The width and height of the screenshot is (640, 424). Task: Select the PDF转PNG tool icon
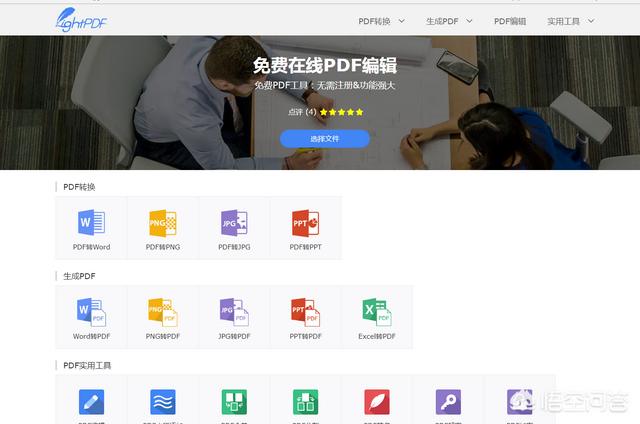coord(162,222)
